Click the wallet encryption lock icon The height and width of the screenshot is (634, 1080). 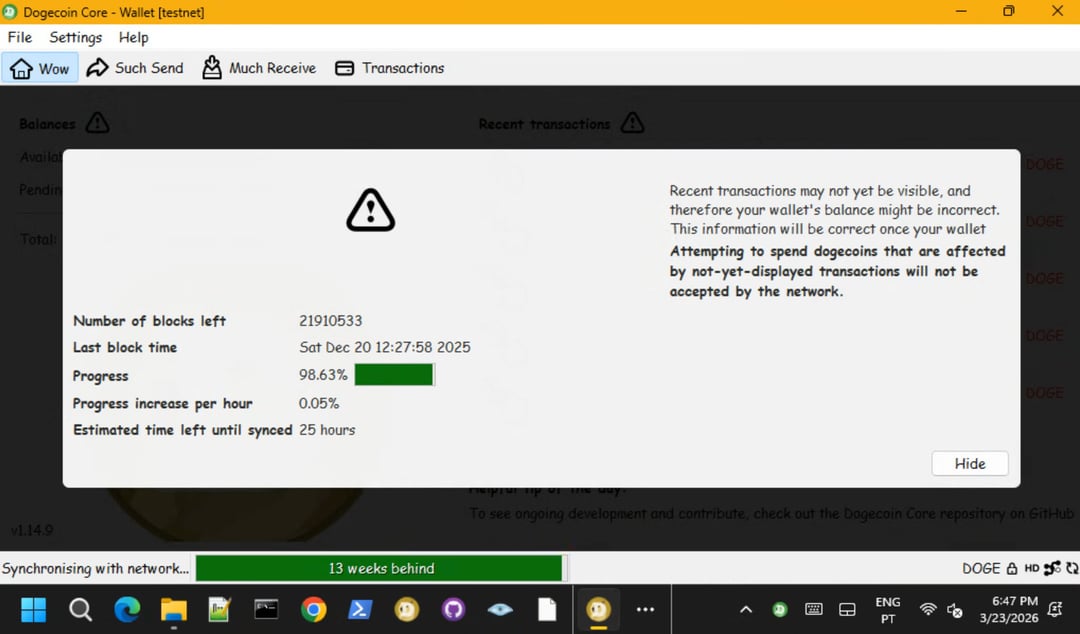[1012, 568]
